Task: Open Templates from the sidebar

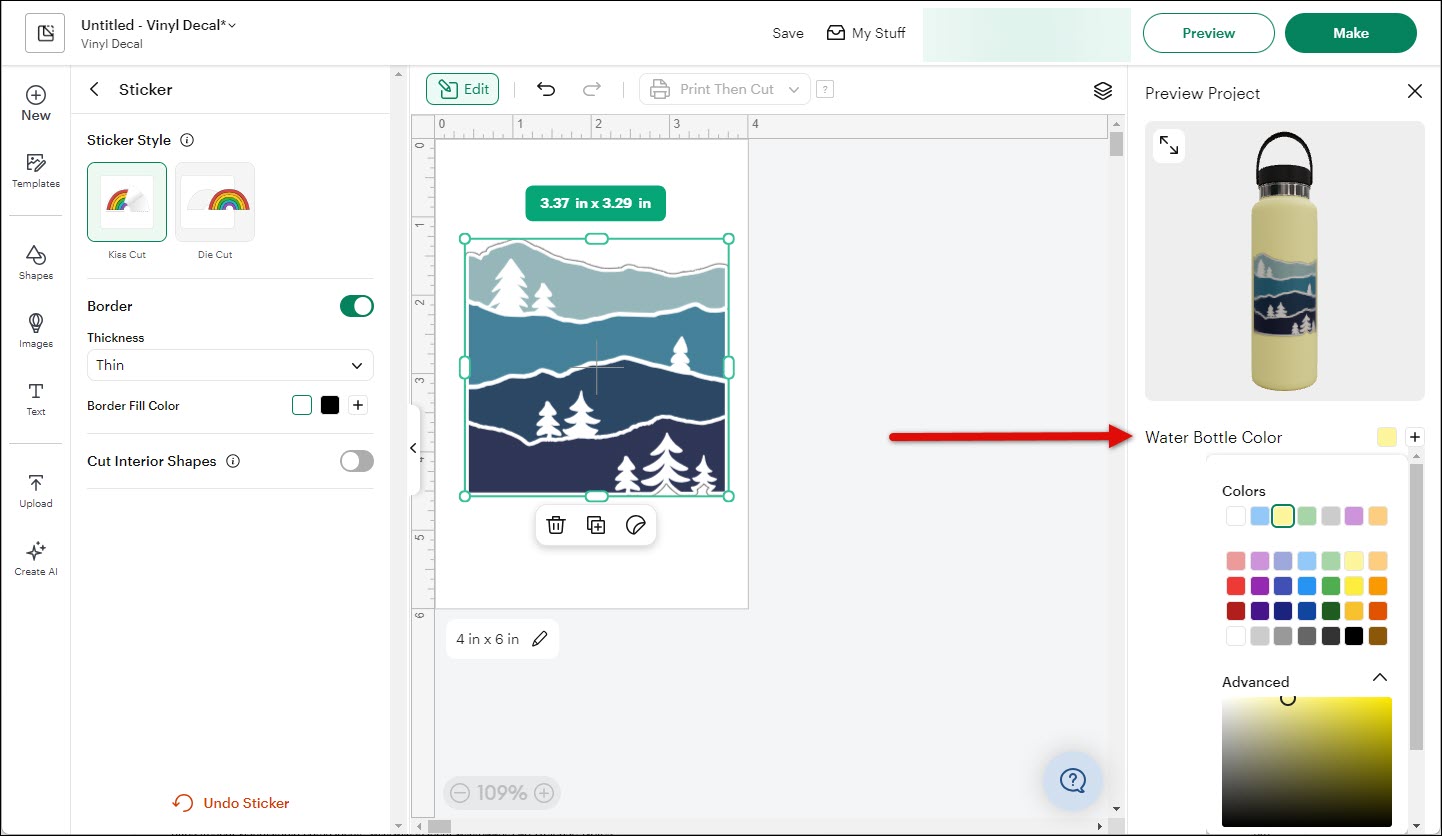Action: coord(36,170)
